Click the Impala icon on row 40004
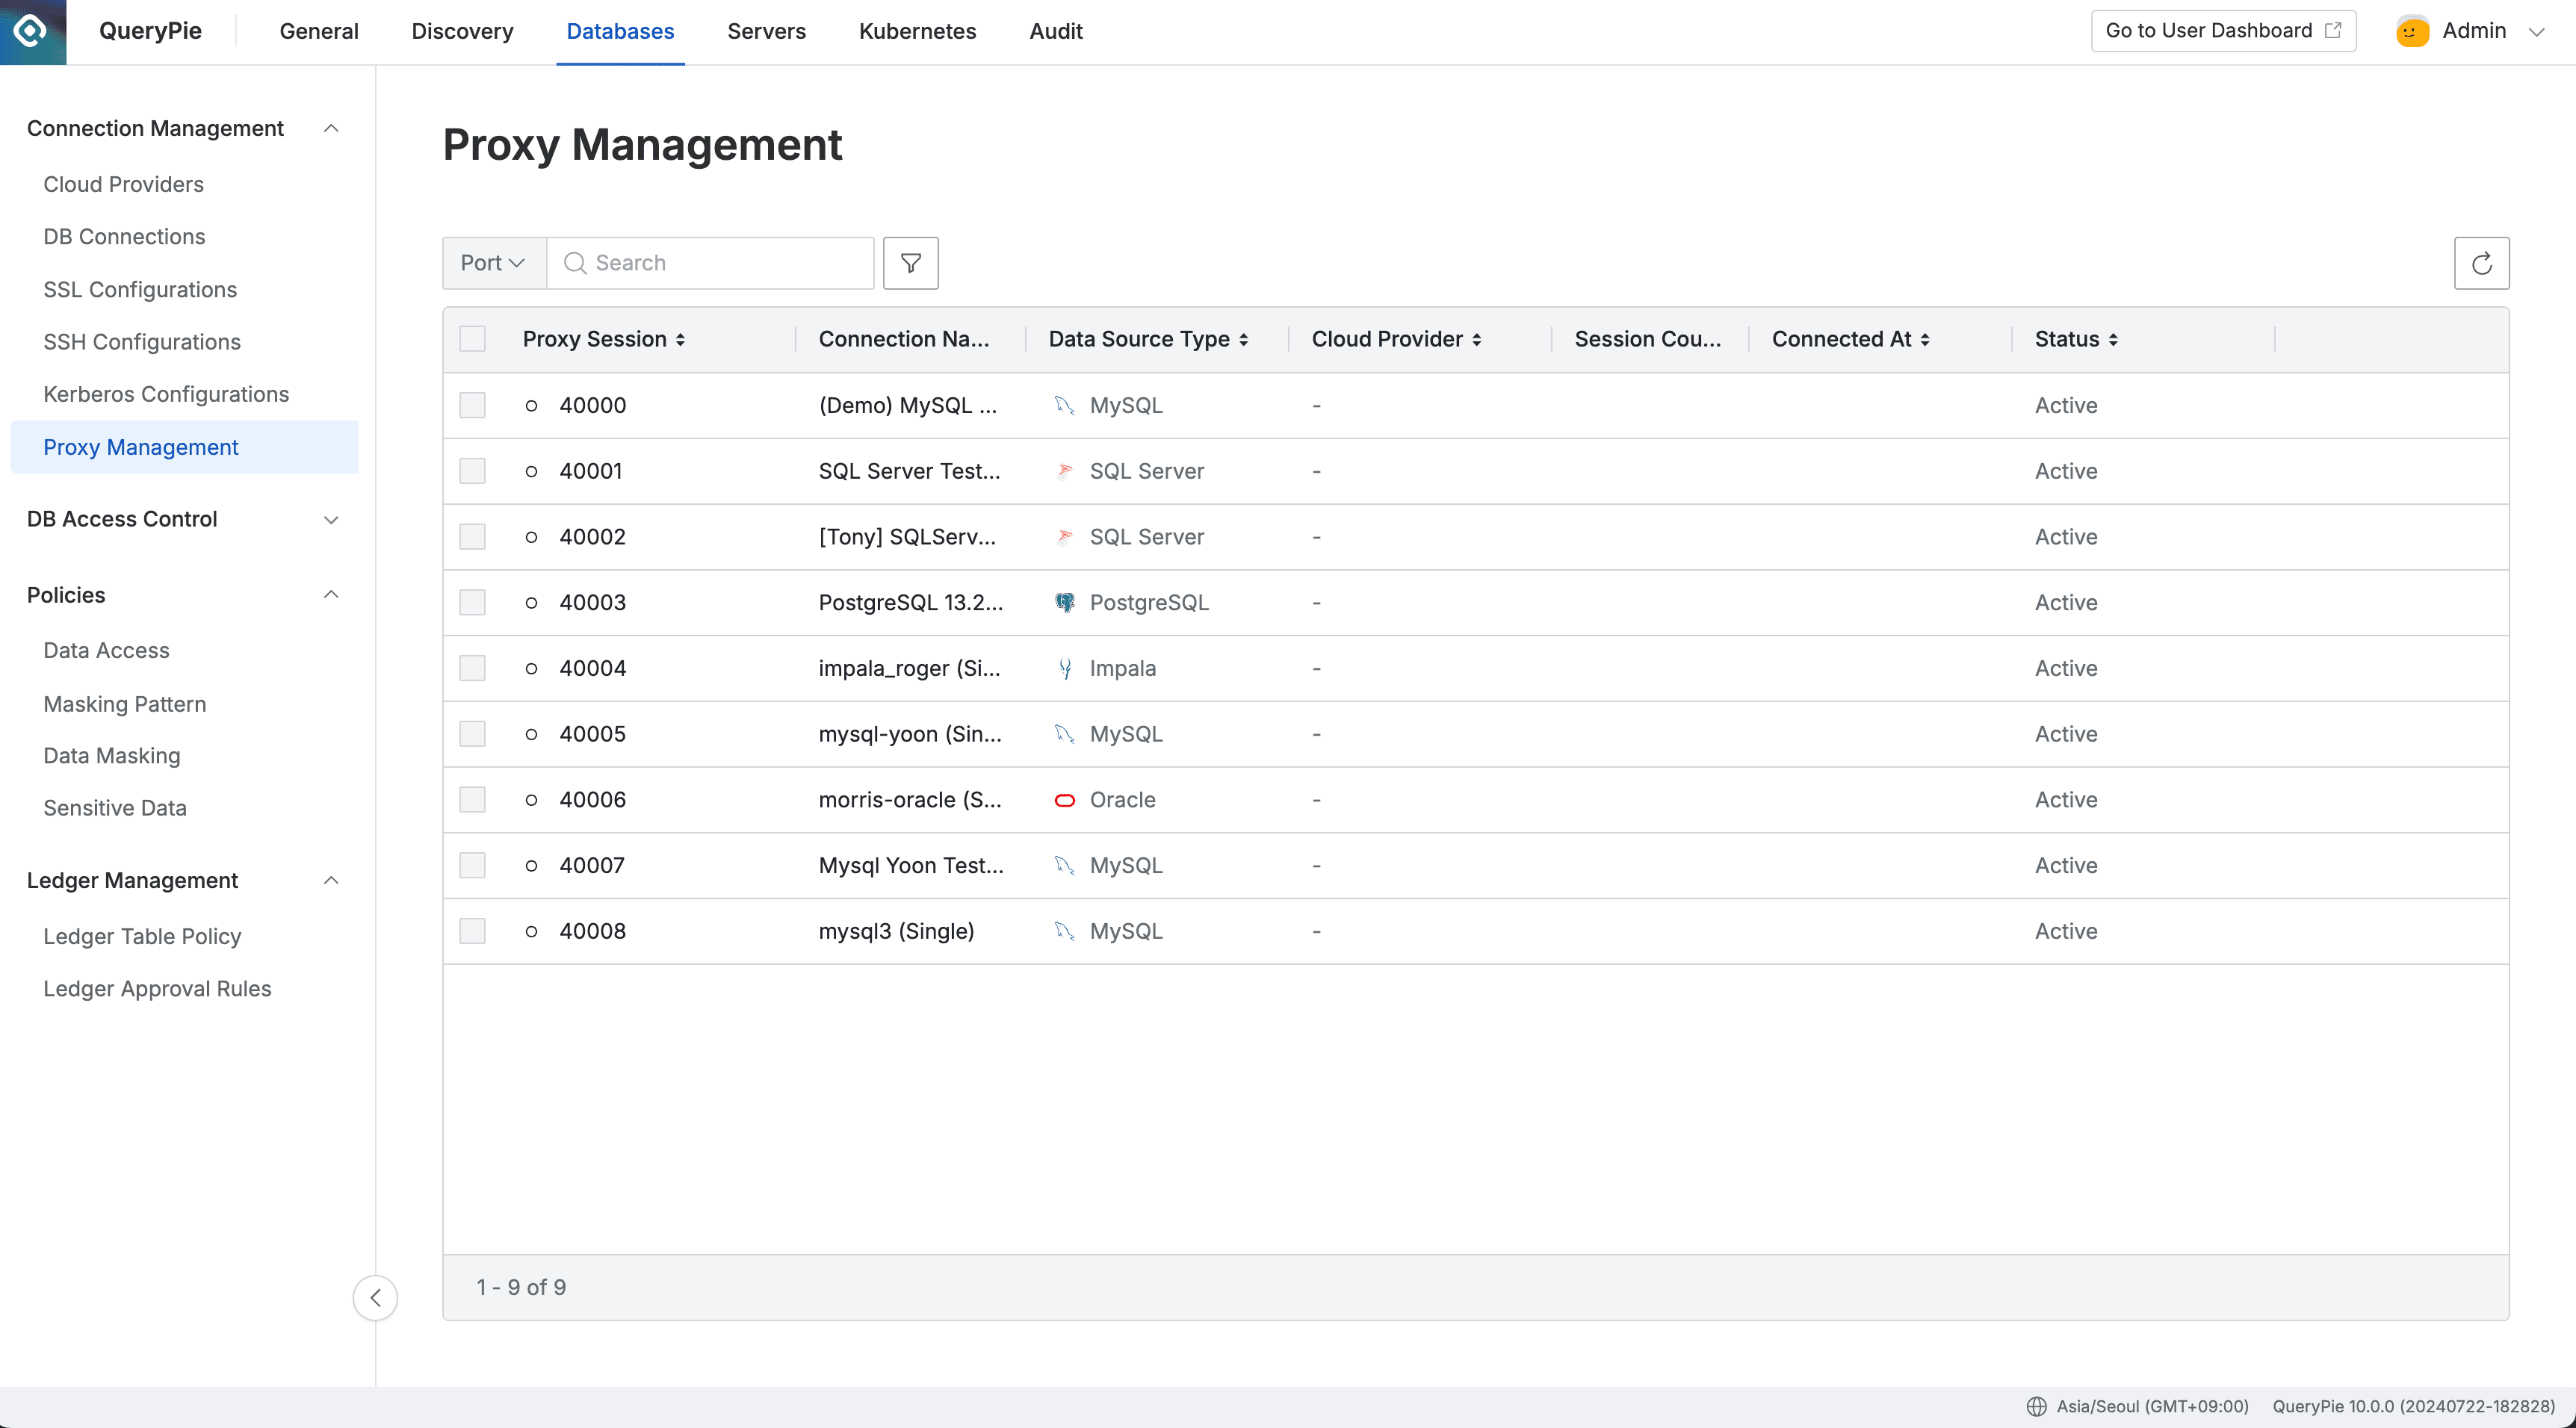Viewport: 2576px width, 1428px height. [1064, 668]
